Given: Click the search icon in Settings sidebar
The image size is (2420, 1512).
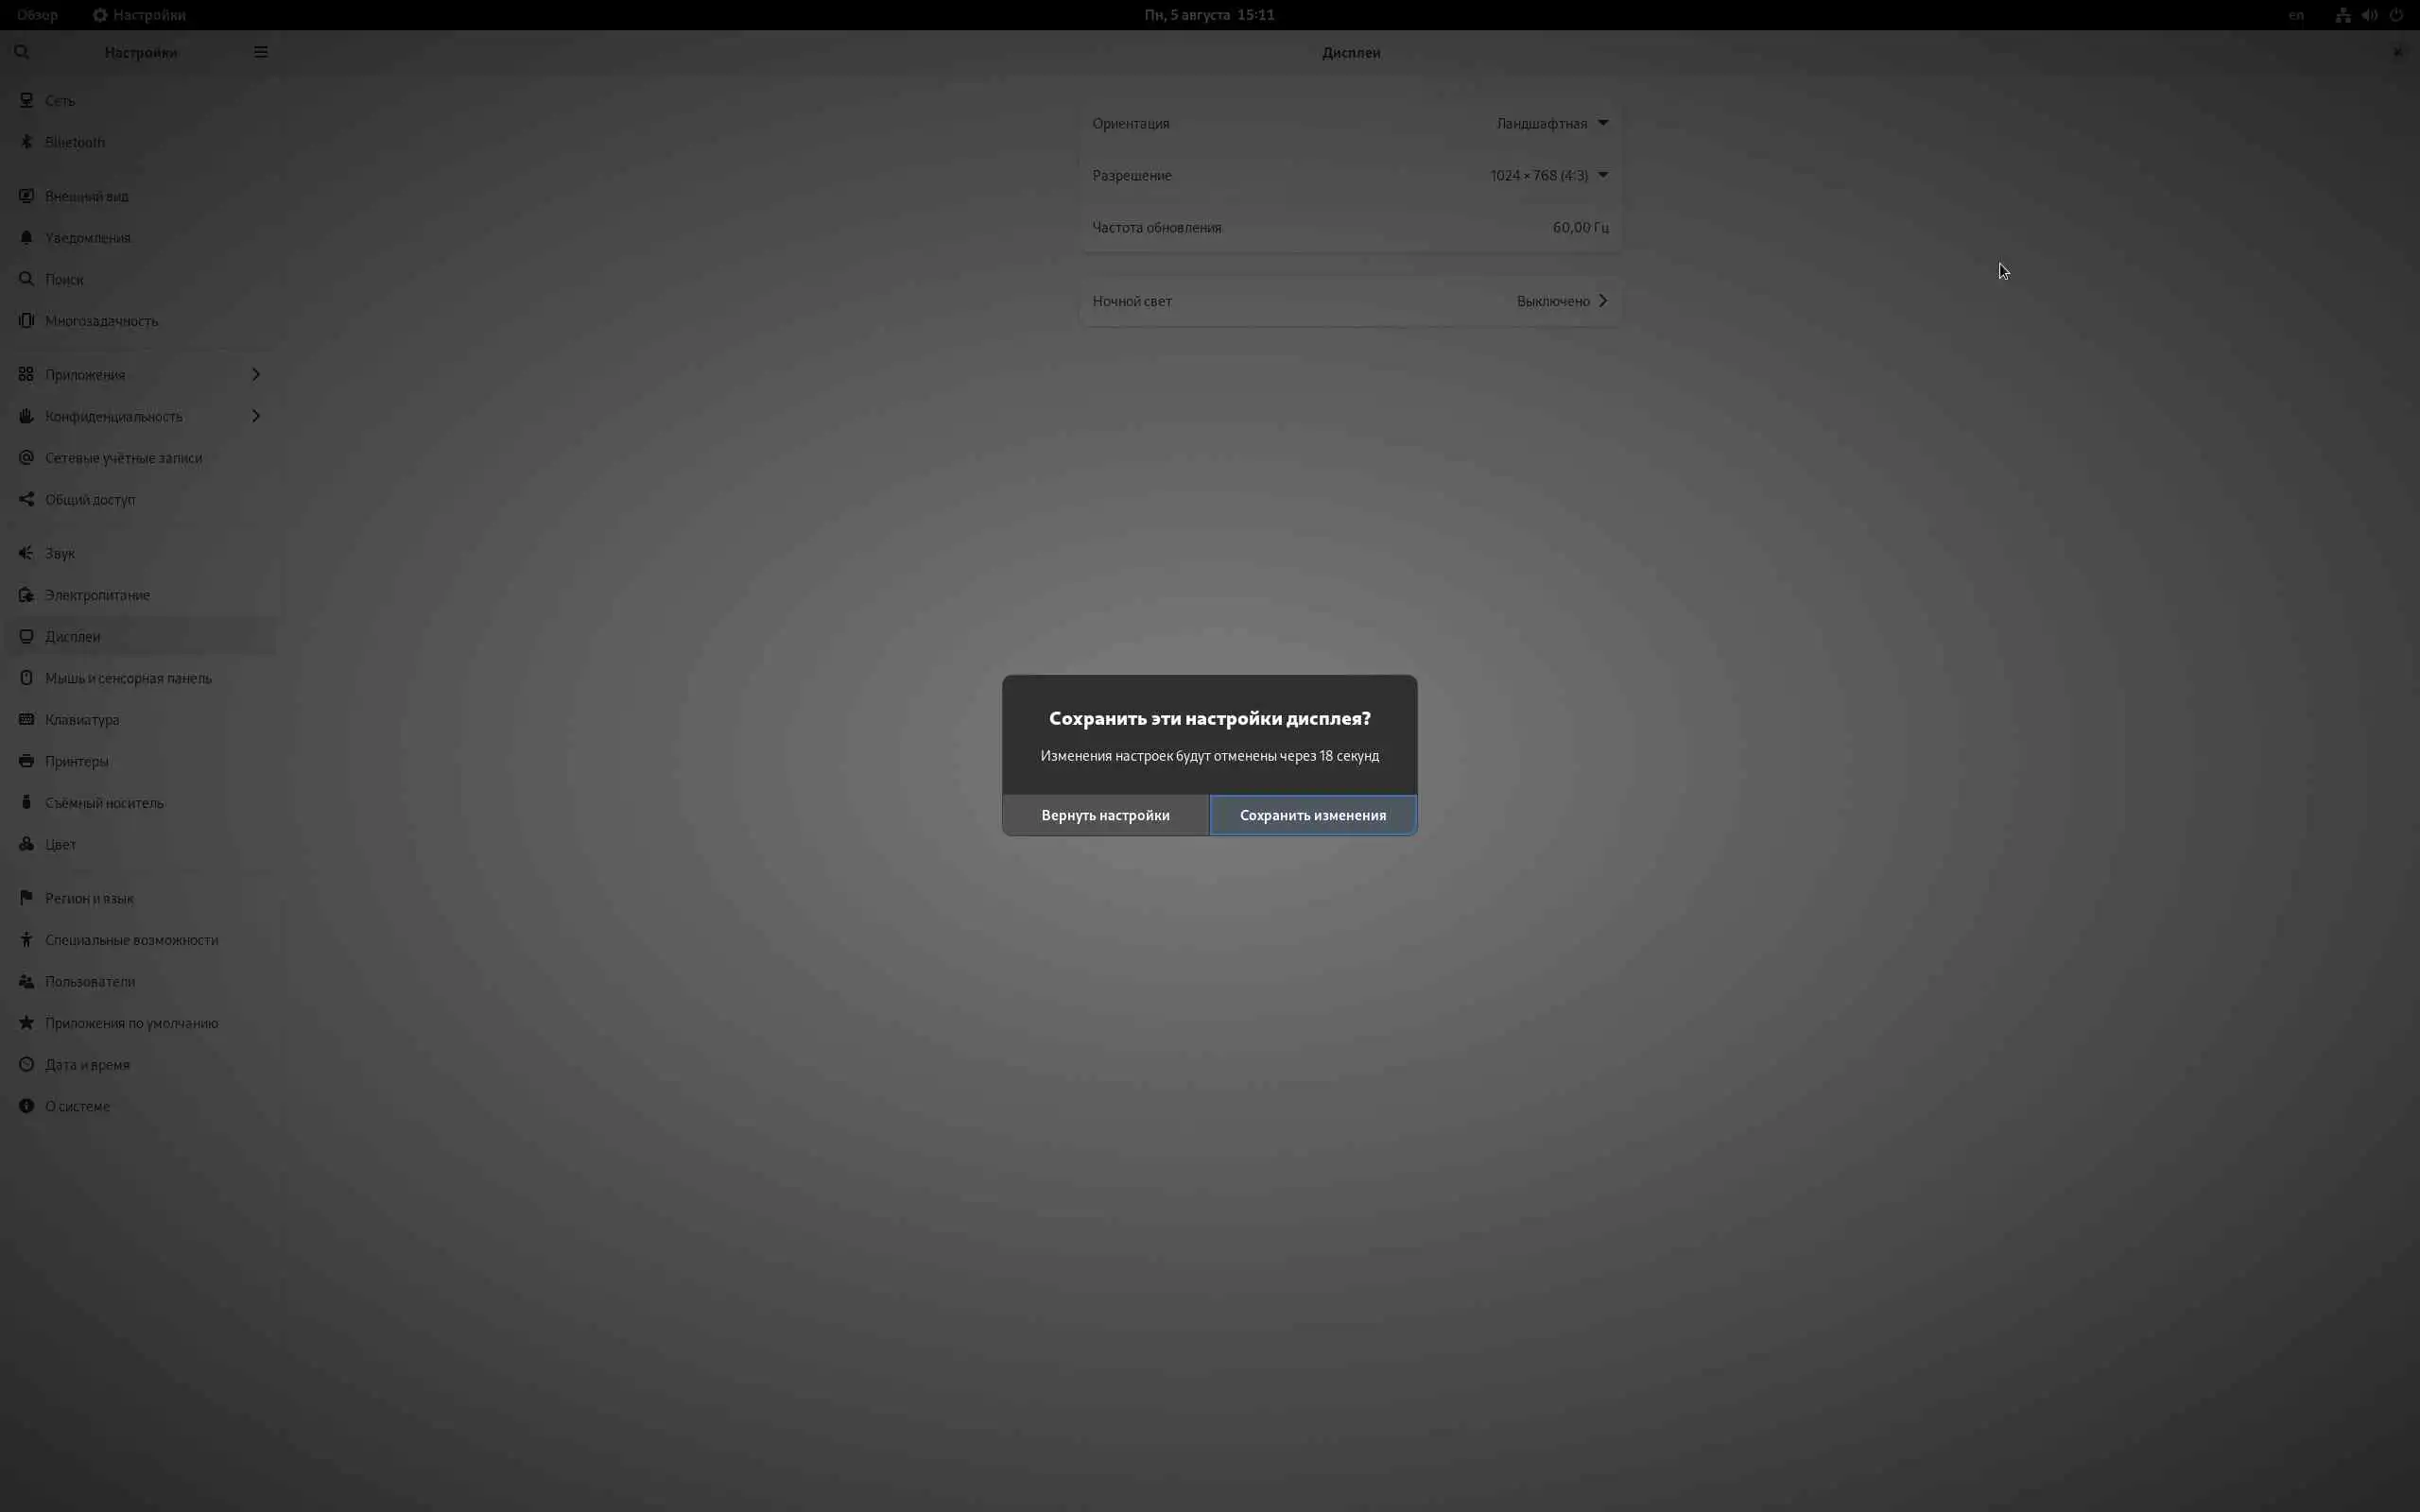Looking at the screenshot, I should (22, 52).
